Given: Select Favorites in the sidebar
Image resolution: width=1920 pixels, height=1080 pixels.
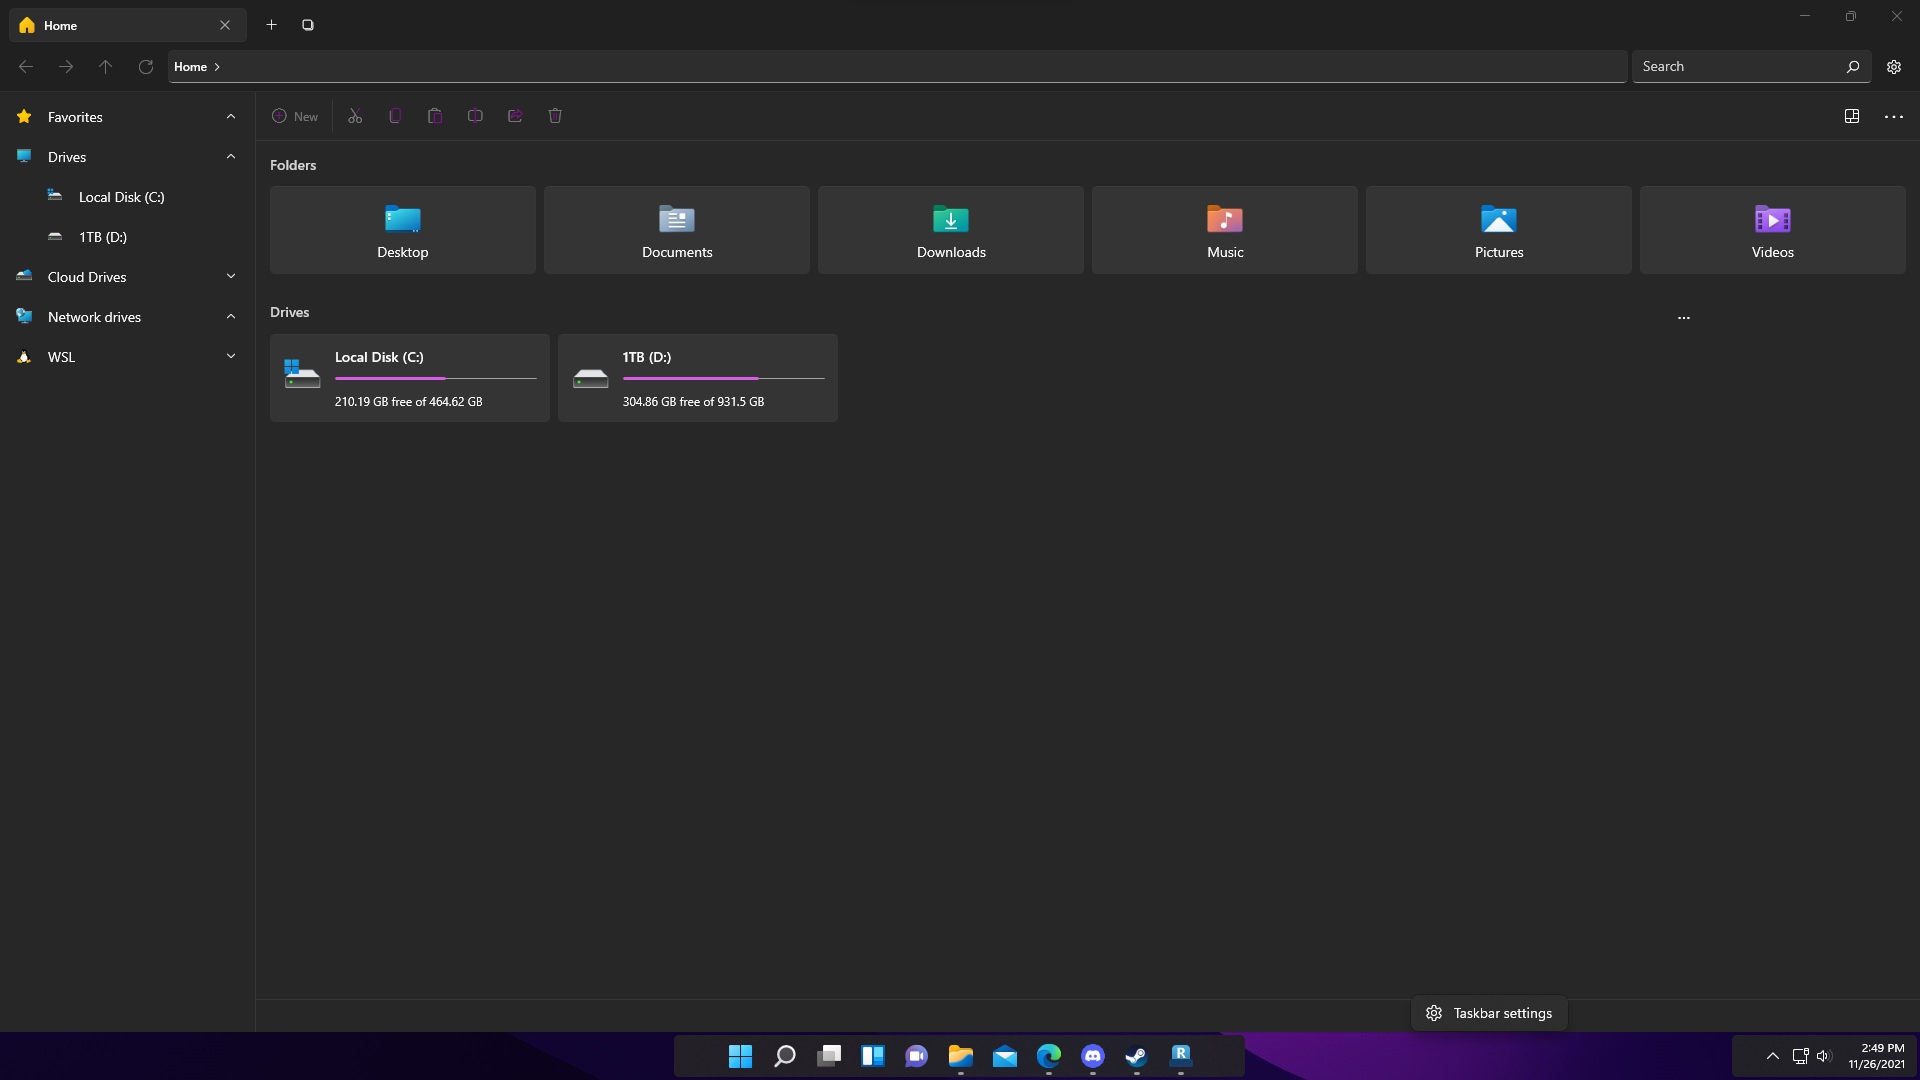Looking at the screenshot, I should tap(75, 117).
